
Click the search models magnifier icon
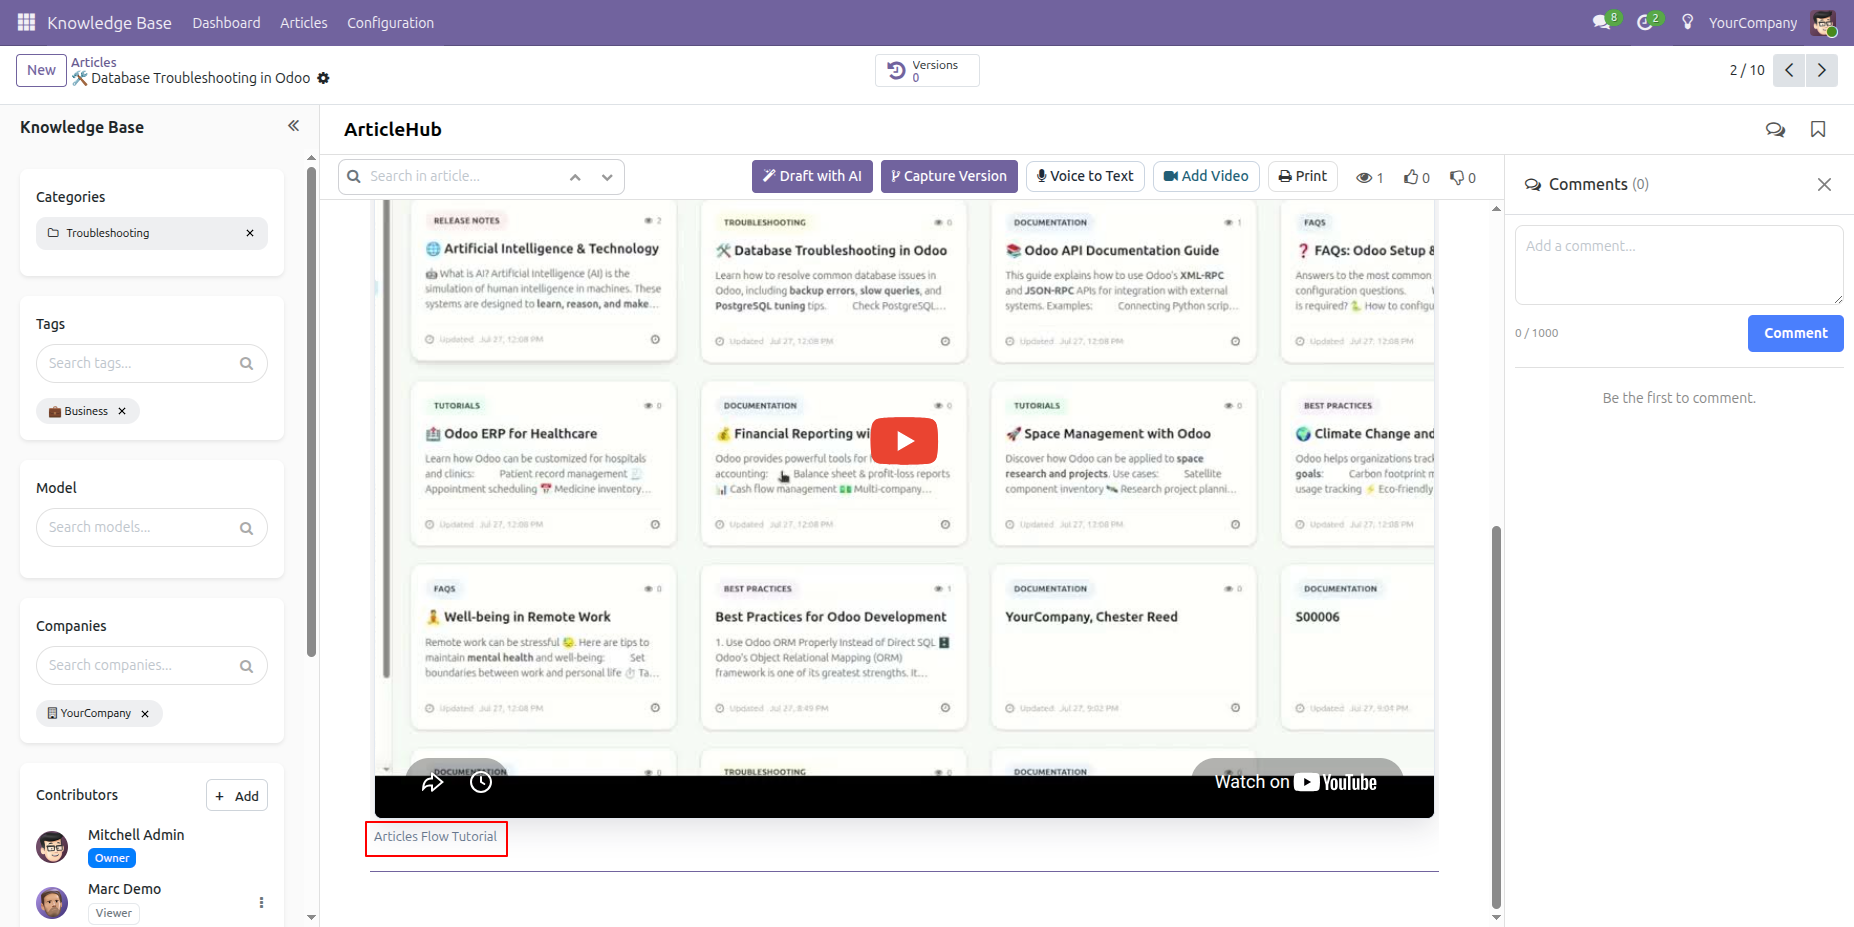point(246,528)
